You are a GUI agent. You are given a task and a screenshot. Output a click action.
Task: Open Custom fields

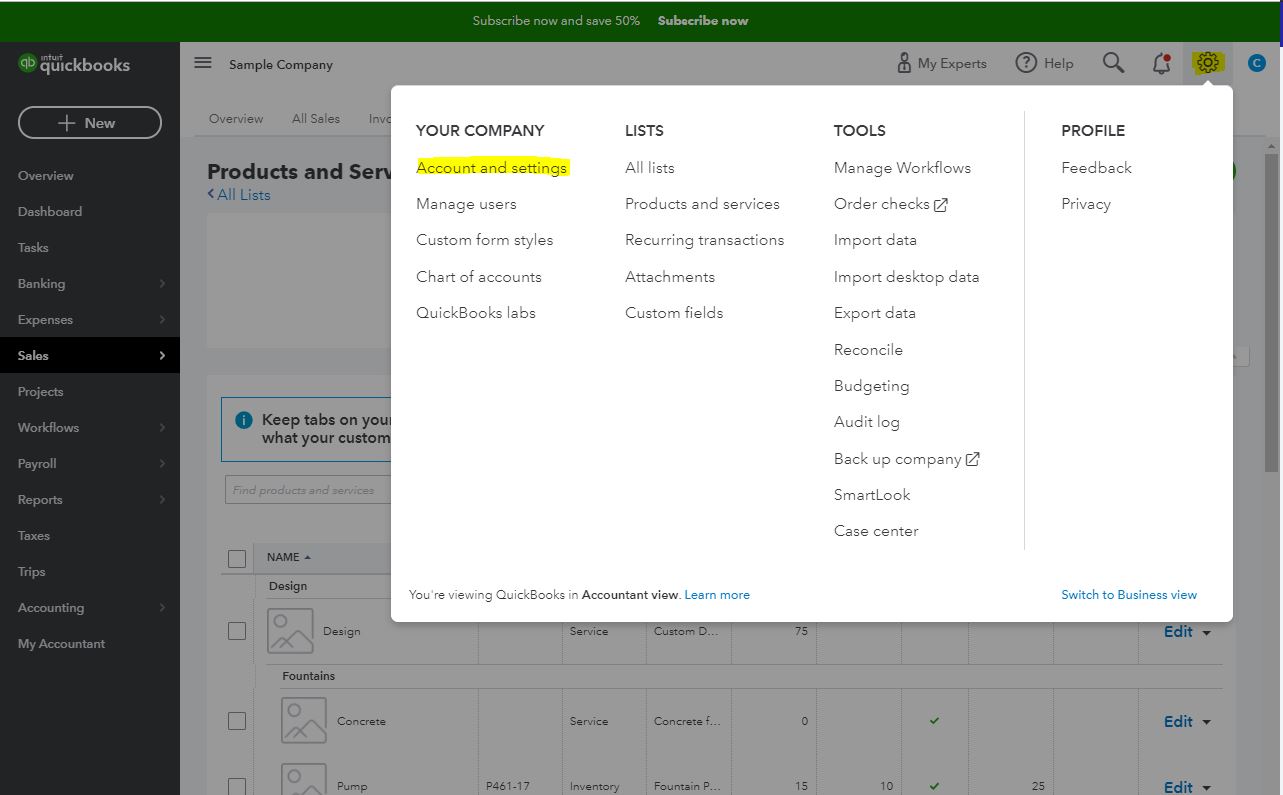coord(674,313)
